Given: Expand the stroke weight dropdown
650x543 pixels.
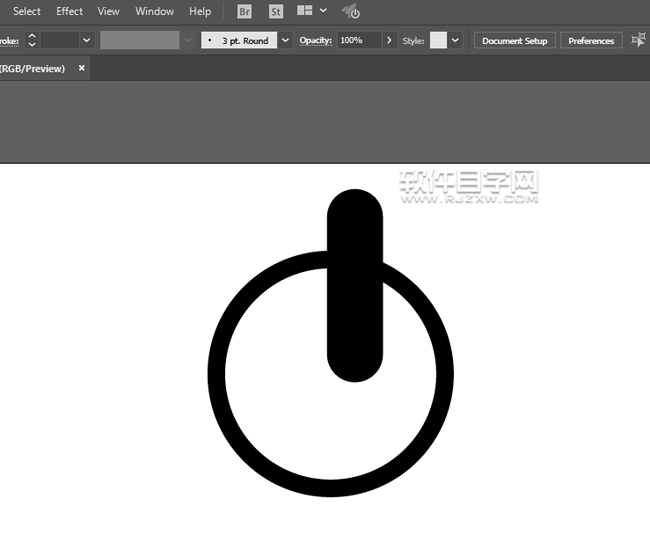Looking at the screenshot, I should (x=86, y=41).
